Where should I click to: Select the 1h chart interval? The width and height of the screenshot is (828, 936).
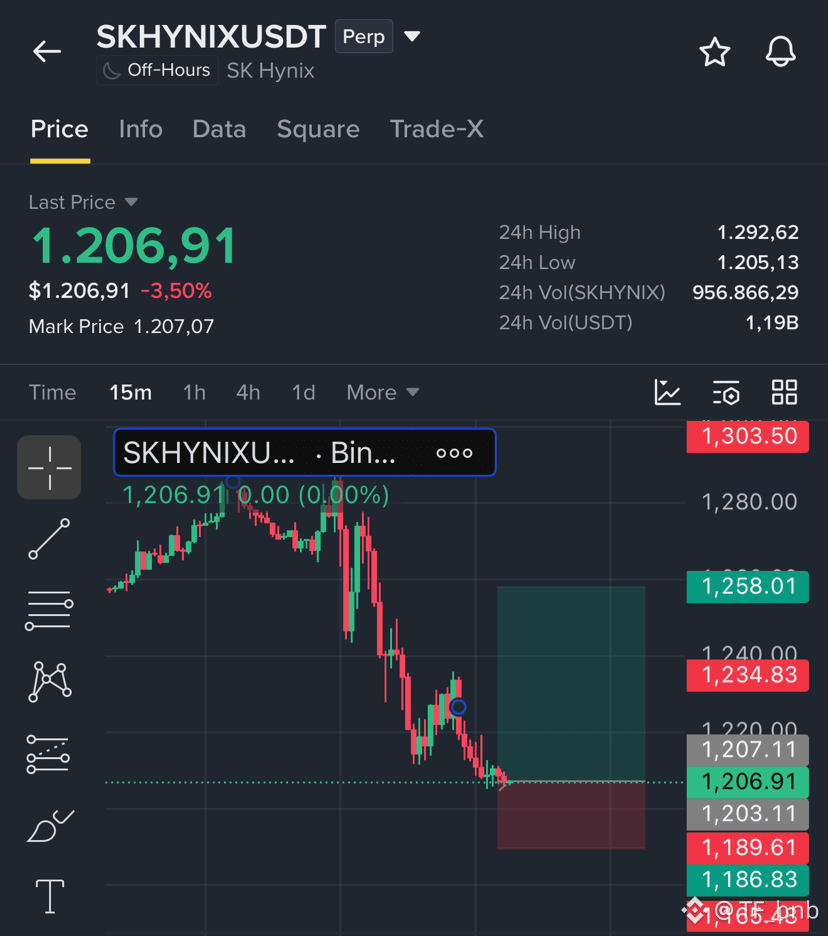point(194,392)
